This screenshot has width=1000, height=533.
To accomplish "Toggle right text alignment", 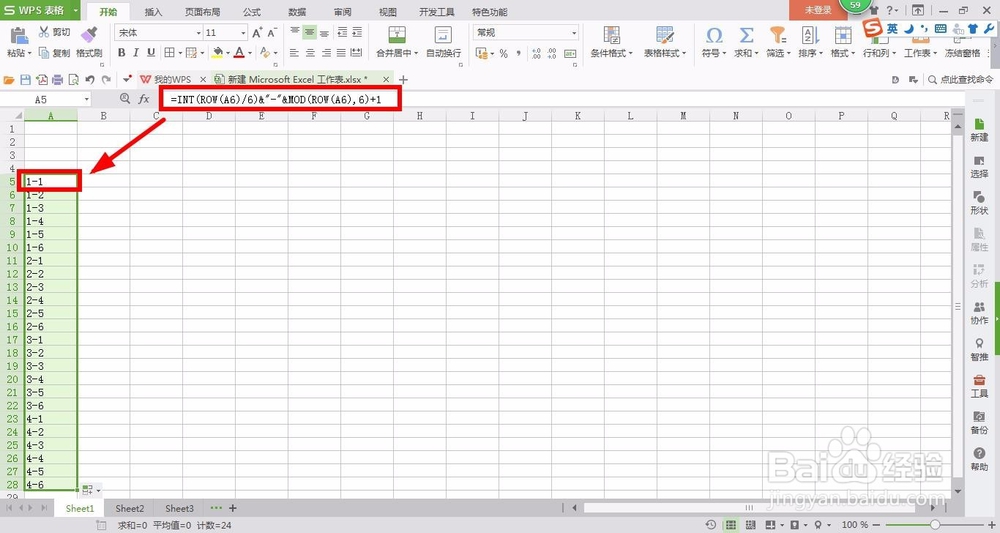I will click(x=325, y=53).
